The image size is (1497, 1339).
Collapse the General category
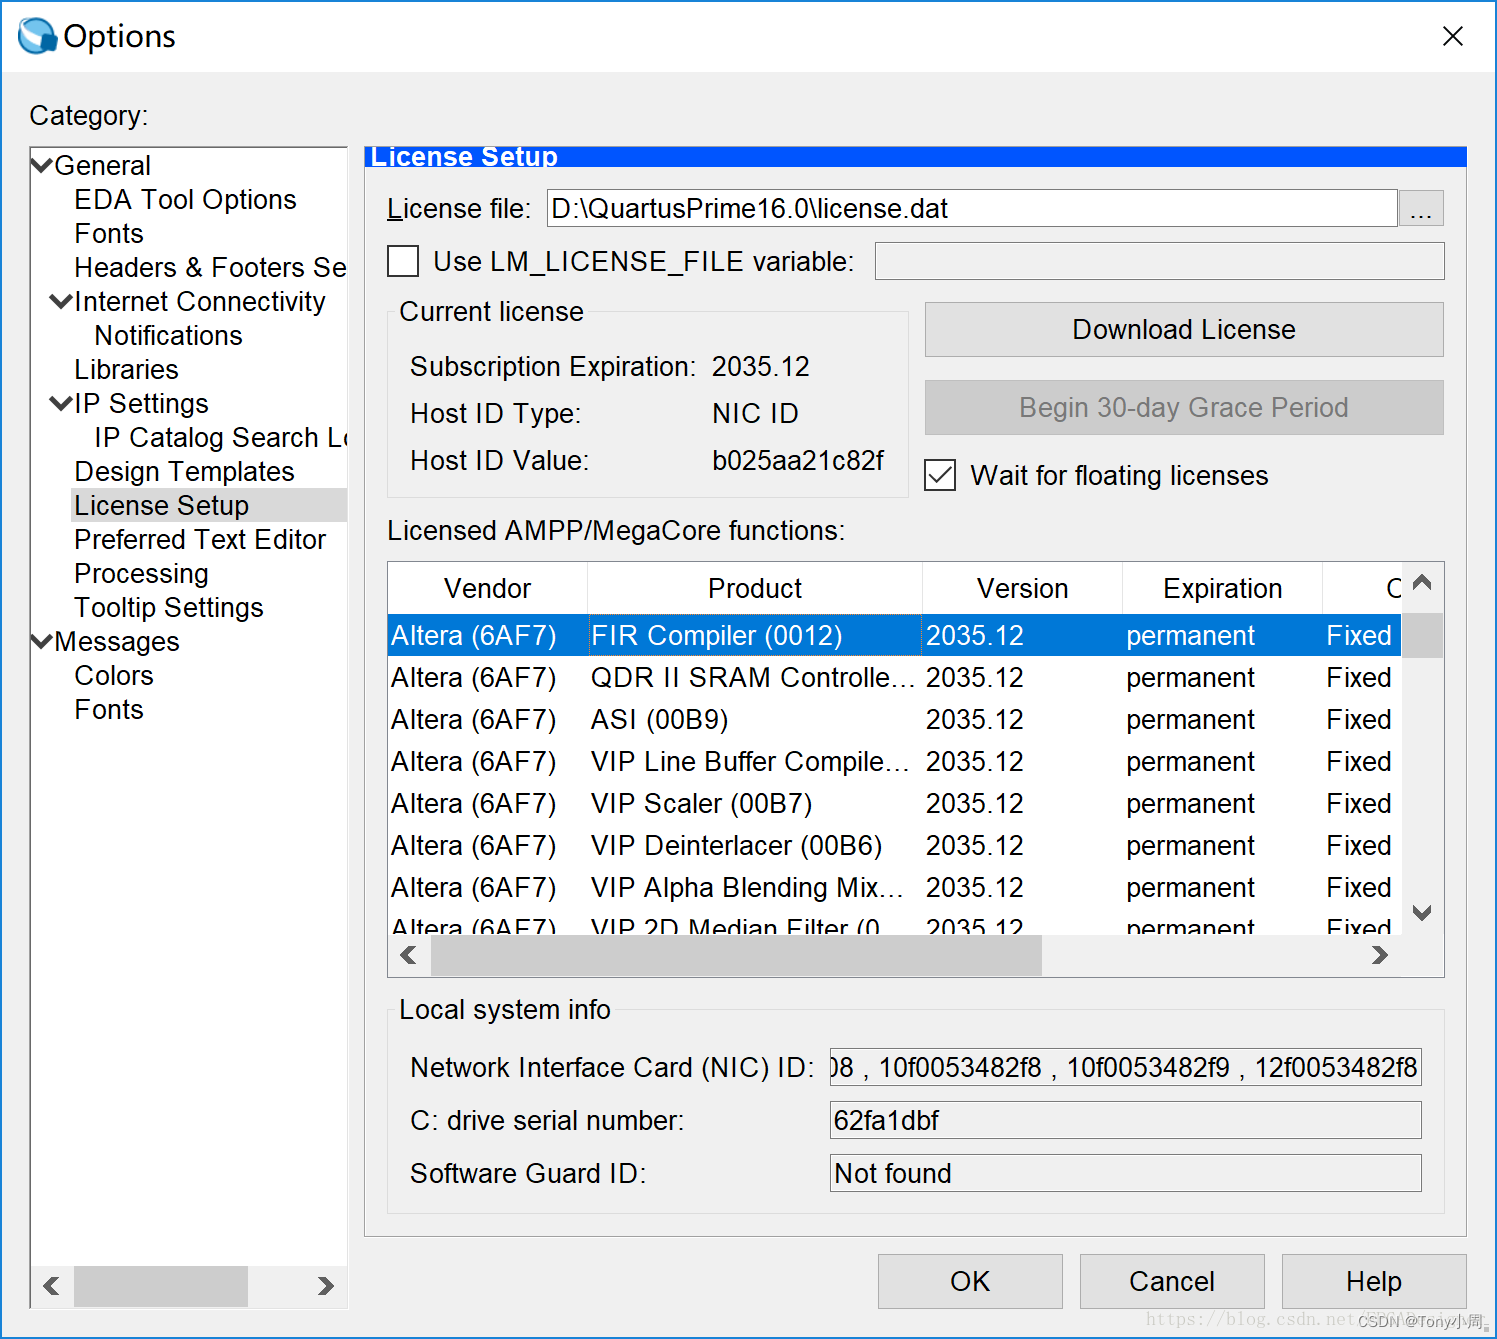pos(41,163)
